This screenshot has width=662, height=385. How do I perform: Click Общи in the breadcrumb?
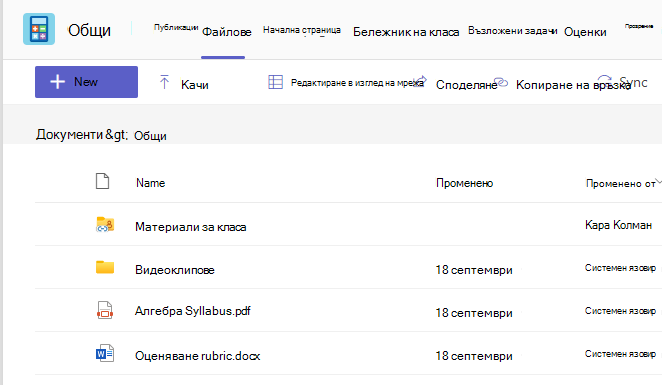[150, 136]
